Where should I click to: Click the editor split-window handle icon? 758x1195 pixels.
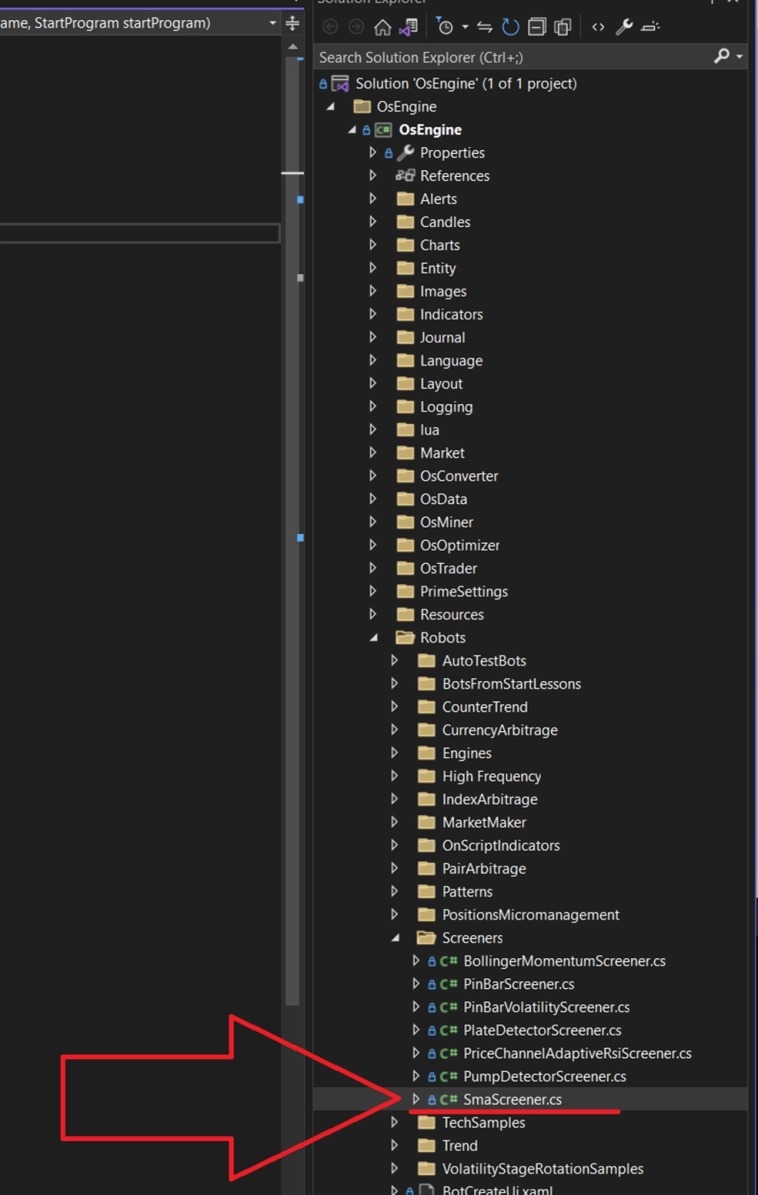point(292,22)
